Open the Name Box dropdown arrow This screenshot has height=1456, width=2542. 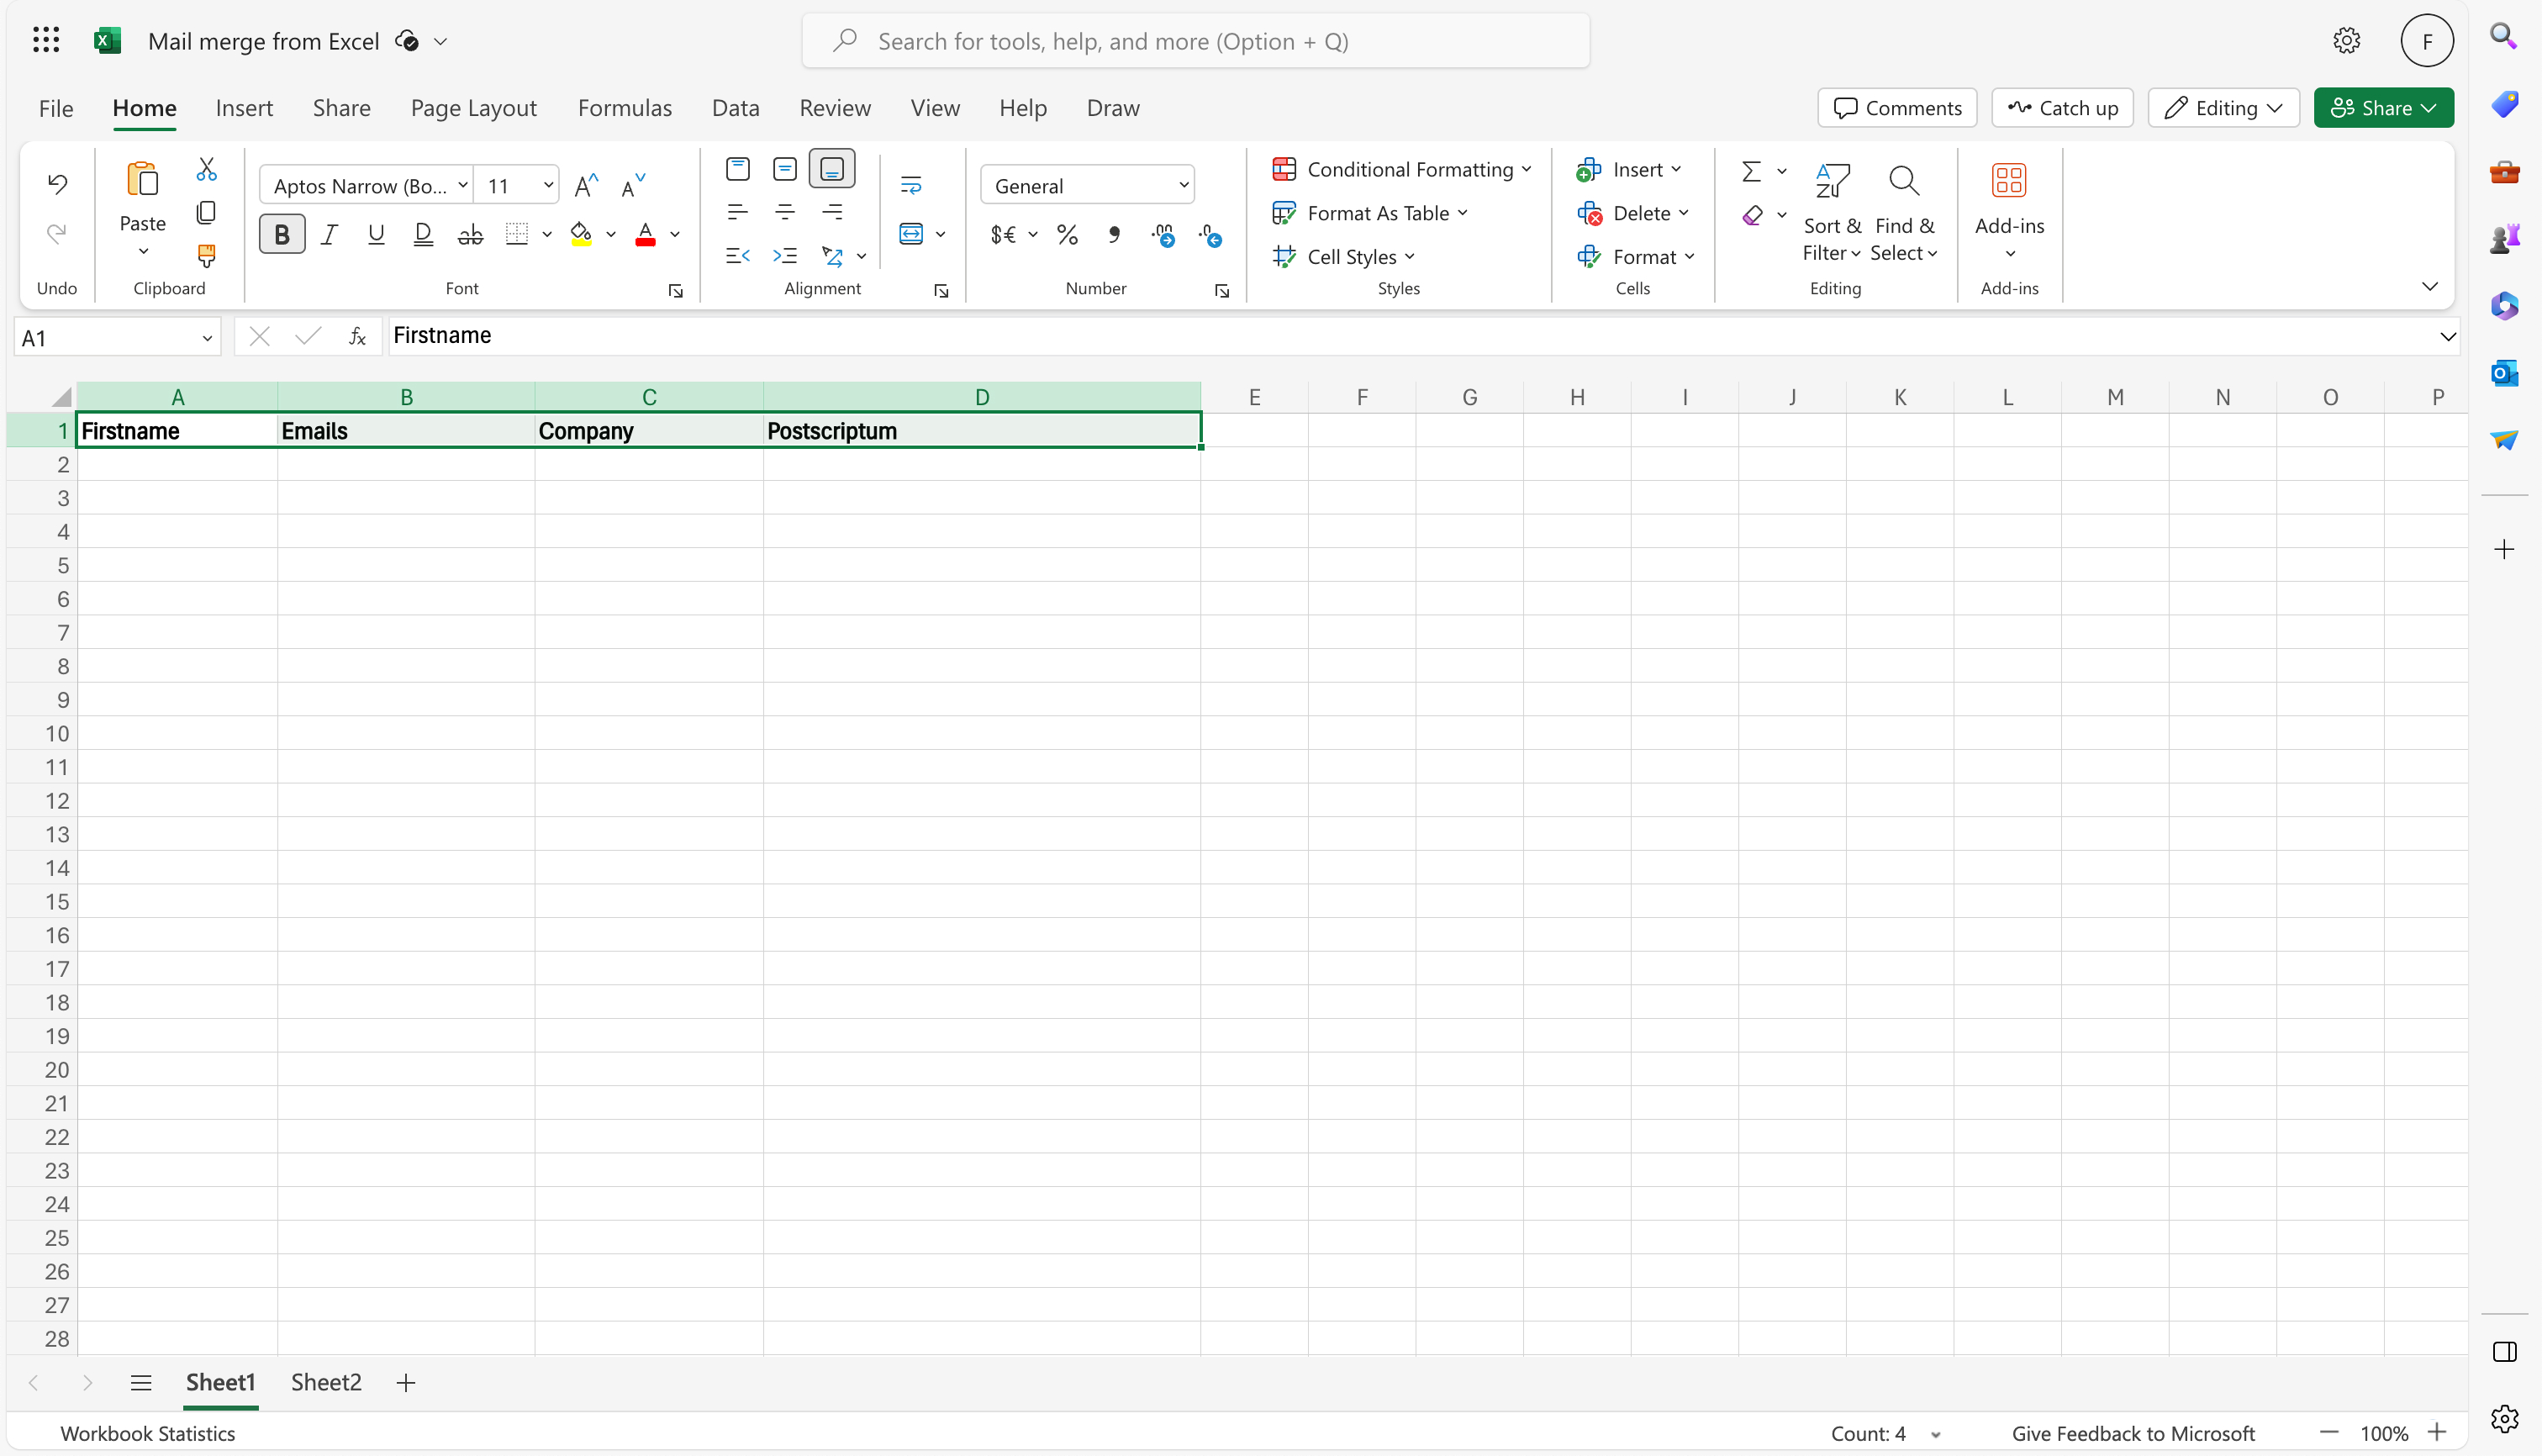(x=207, y=338)
